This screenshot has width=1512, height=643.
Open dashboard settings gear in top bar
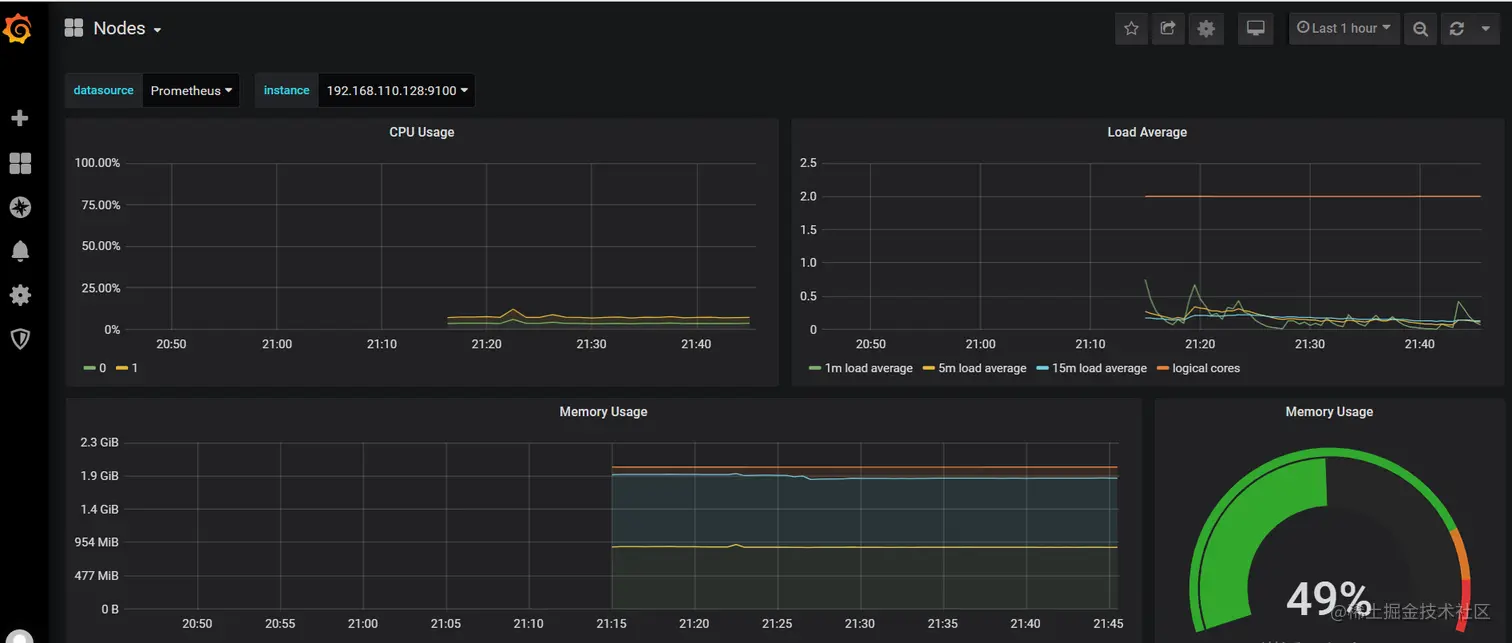tap(1206, 29)
